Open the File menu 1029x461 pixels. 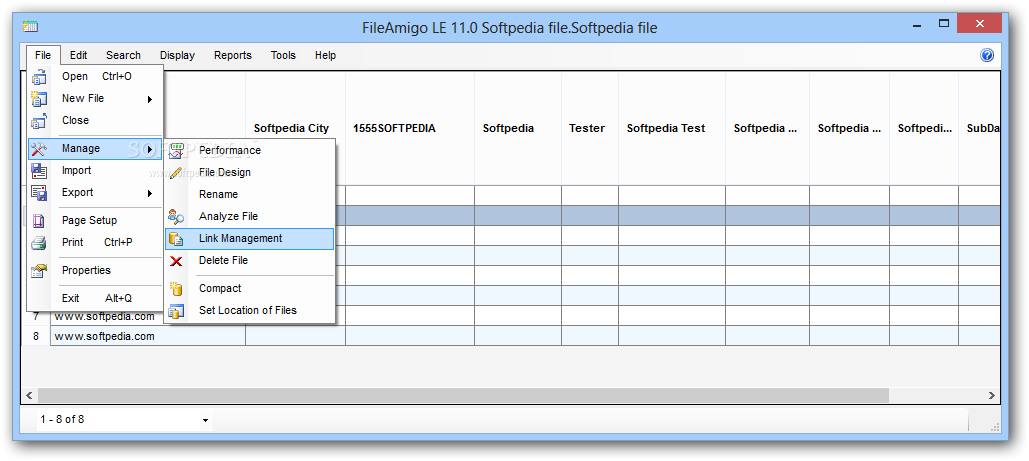coord(43,55)
